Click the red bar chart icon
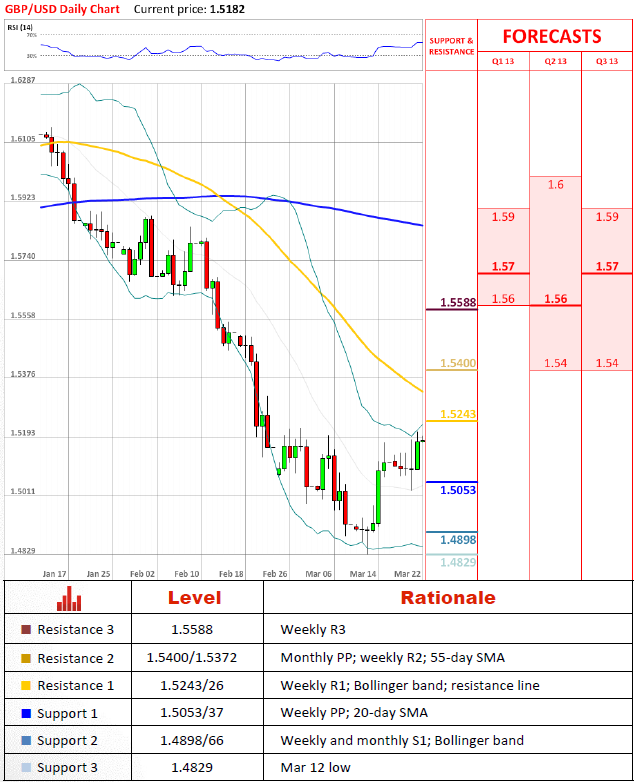The image size is (634, 782). [69, 598]
